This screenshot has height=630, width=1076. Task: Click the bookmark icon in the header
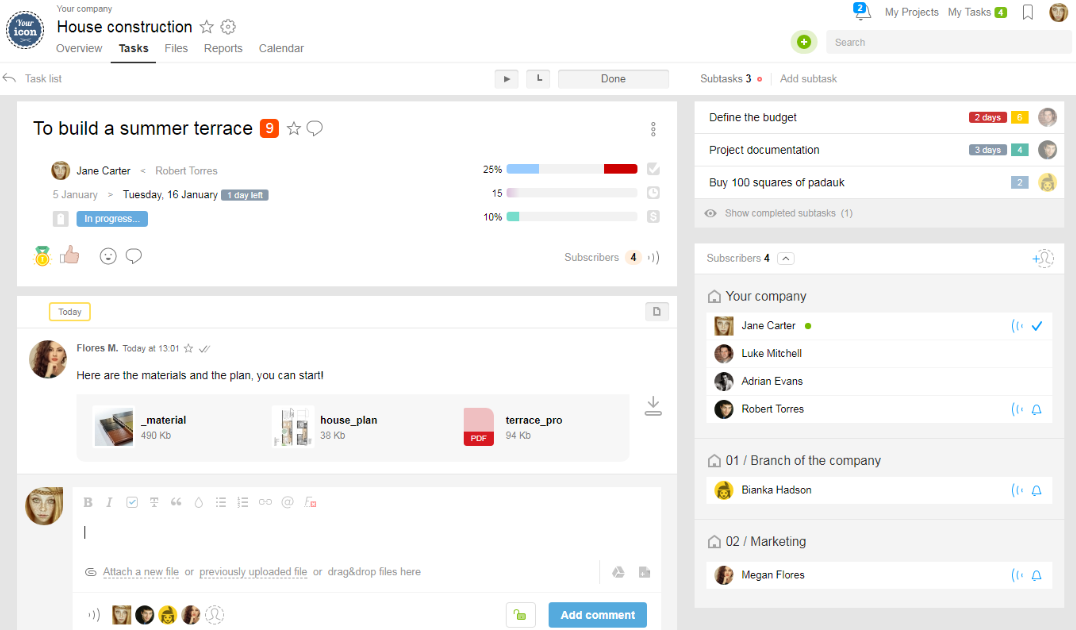click(x=1027, y=12)
